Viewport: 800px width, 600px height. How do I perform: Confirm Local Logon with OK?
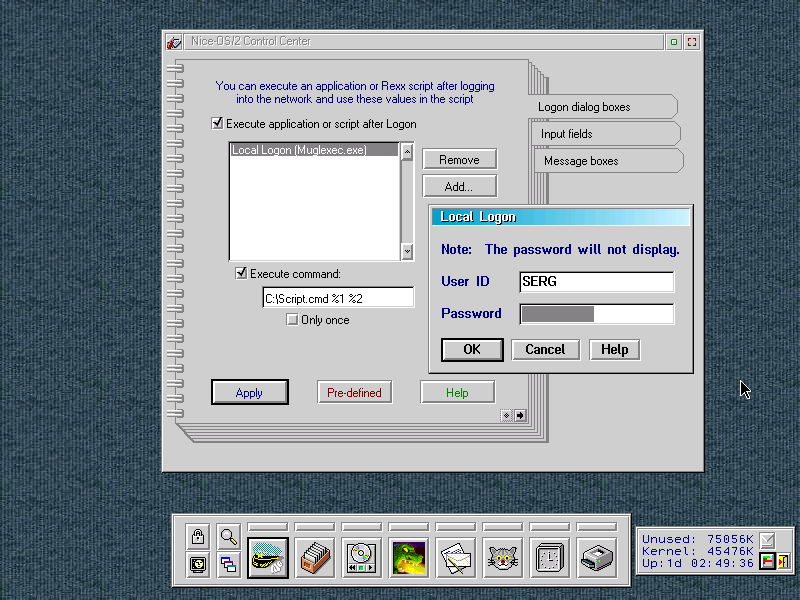(472, 349)
